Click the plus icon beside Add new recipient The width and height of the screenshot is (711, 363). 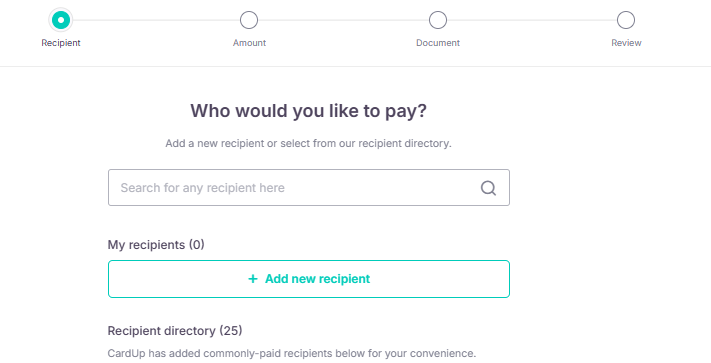tap(253, 279)
